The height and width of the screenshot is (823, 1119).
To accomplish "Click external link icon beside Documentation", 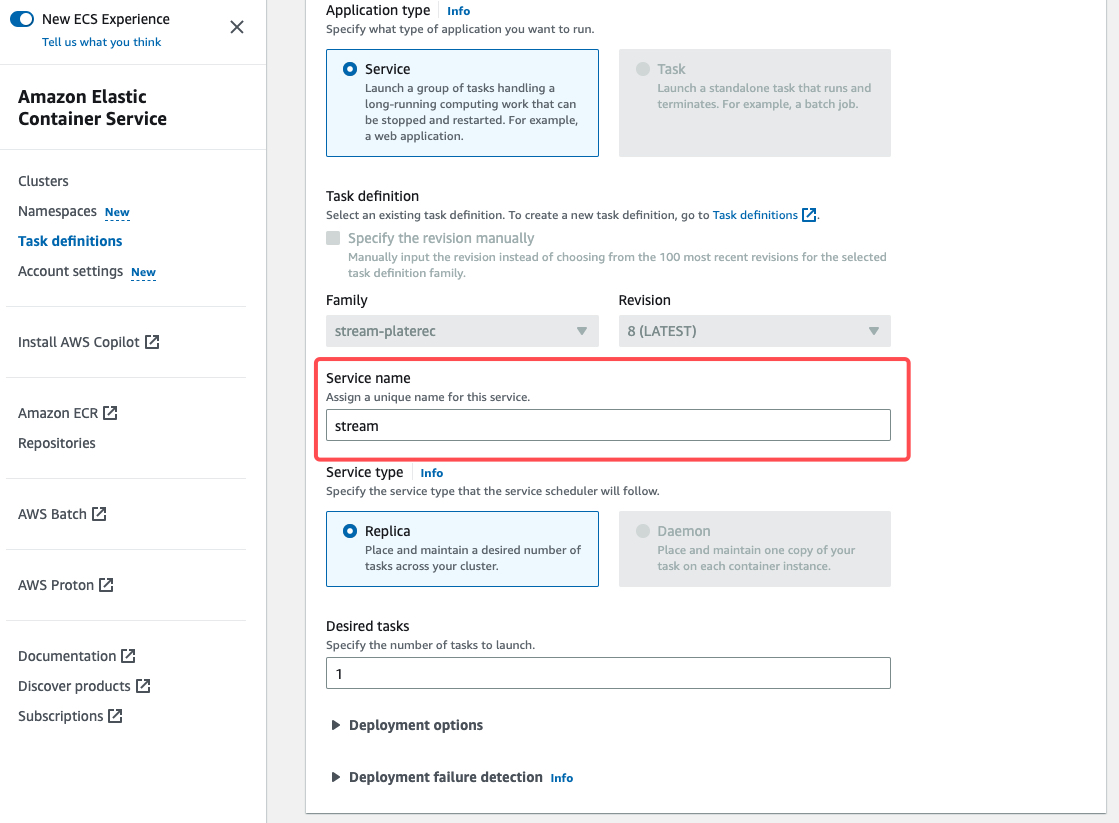I will [128, 656].
